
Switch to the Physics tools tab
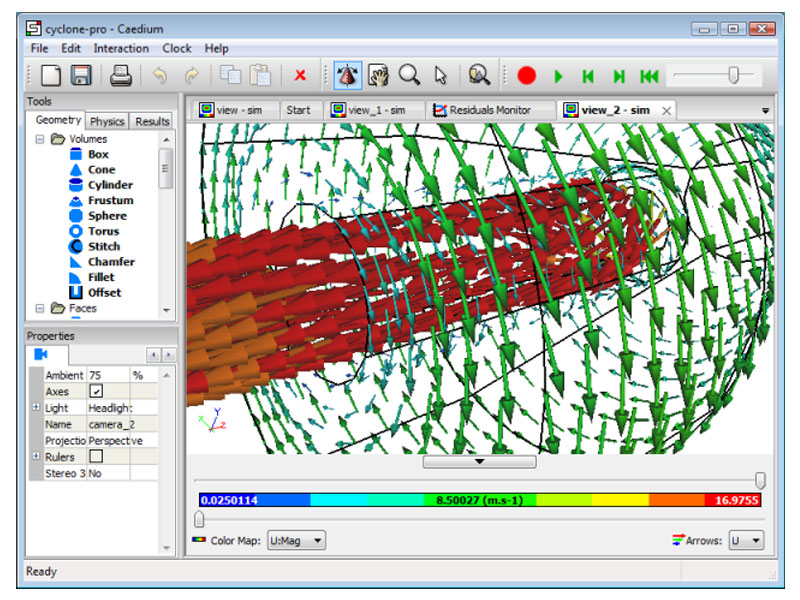[107, 121]
